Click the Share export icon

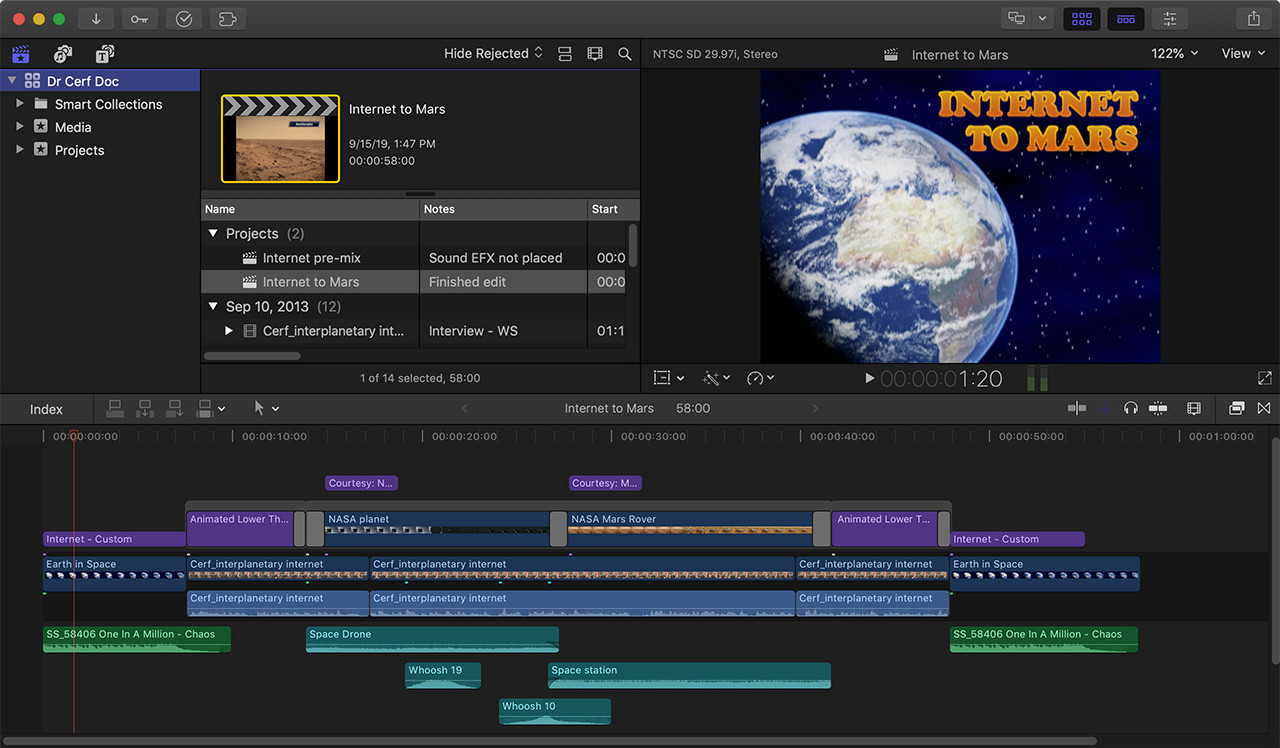[1254, 19]
